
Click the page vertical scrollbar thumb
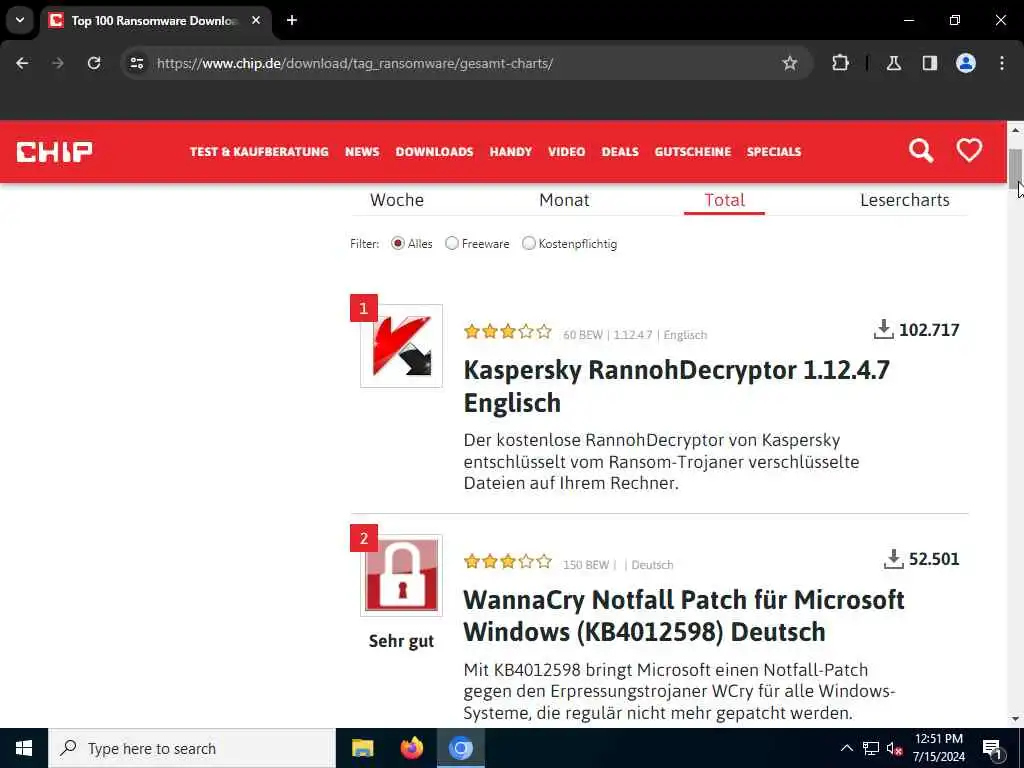(x=1015, y=168)
